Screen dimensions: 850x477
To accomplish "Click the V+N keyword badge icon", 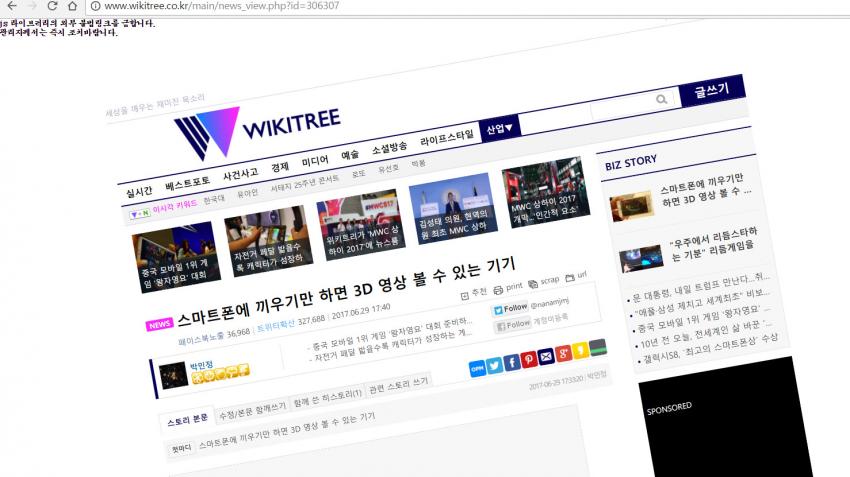I will pyautogui.click(x=139, y=214).
